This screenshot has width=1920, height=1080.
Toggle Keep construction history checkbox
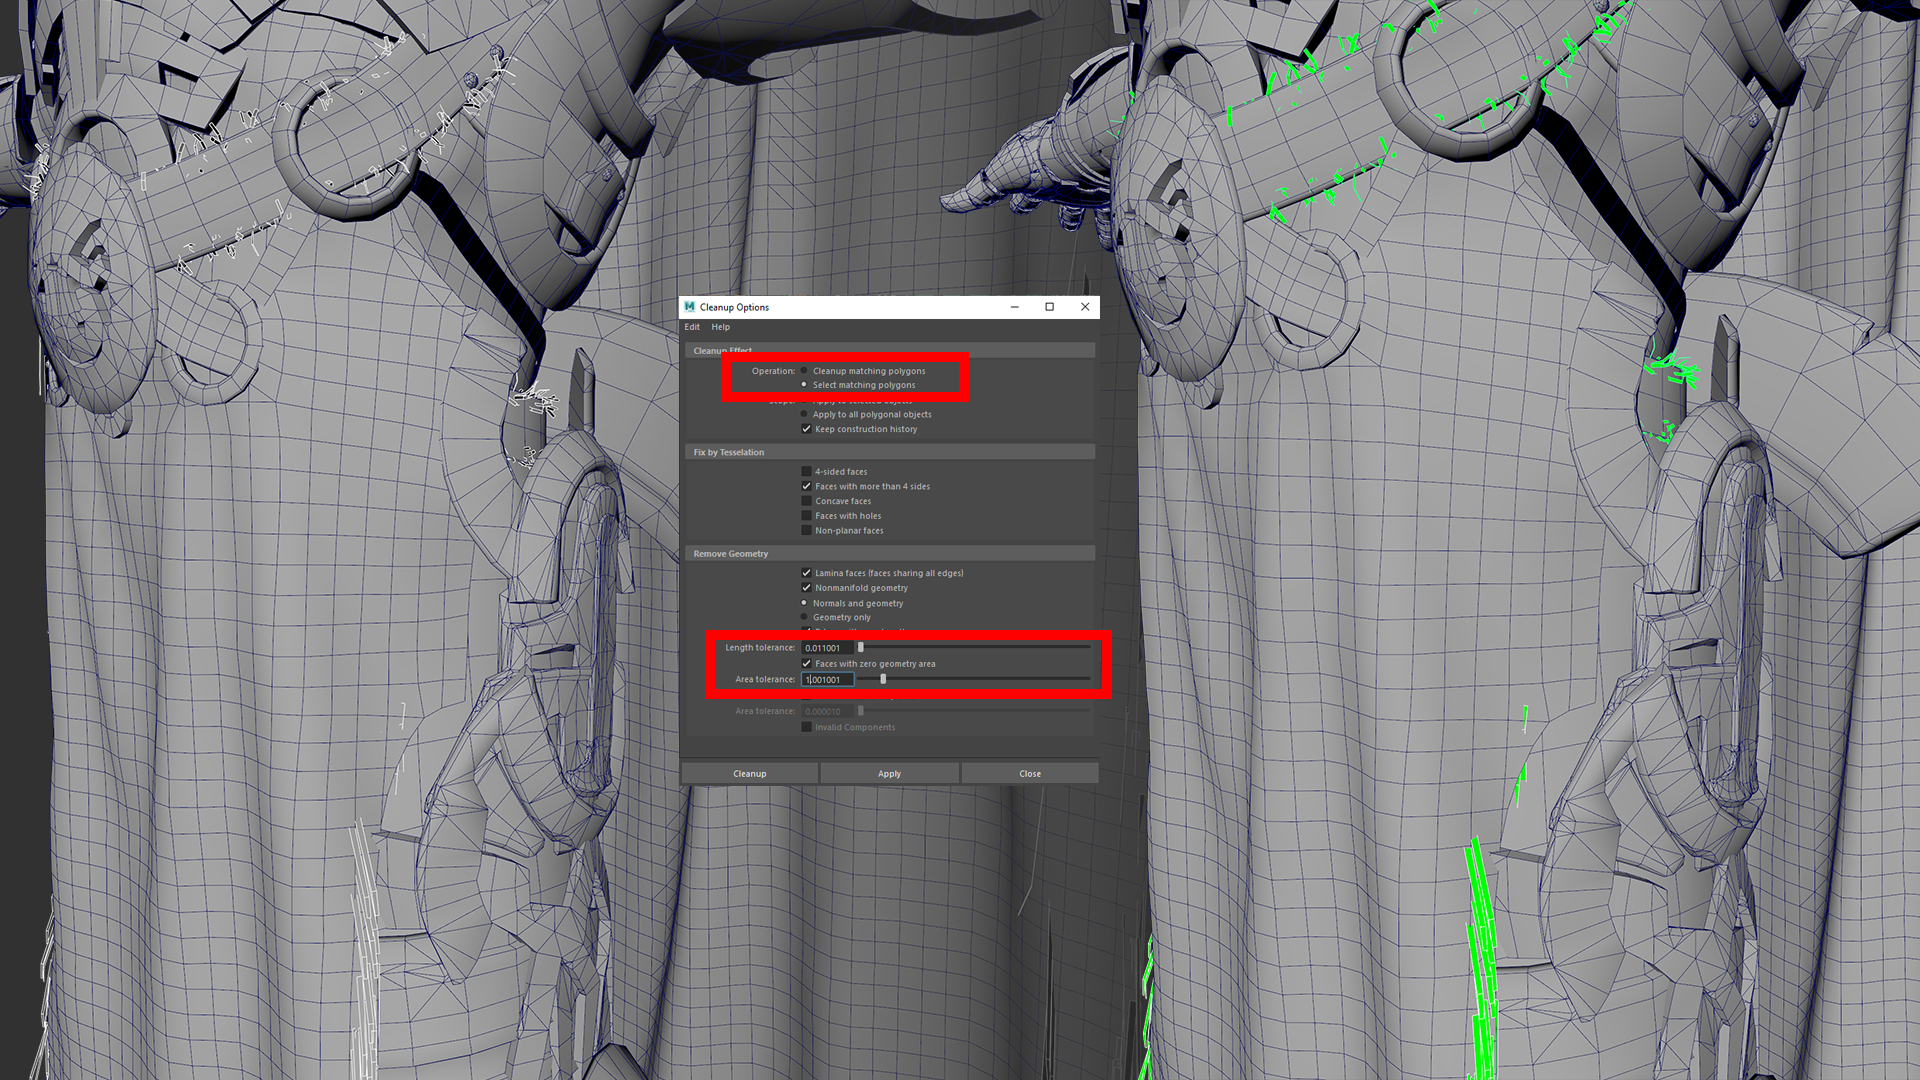806,429
